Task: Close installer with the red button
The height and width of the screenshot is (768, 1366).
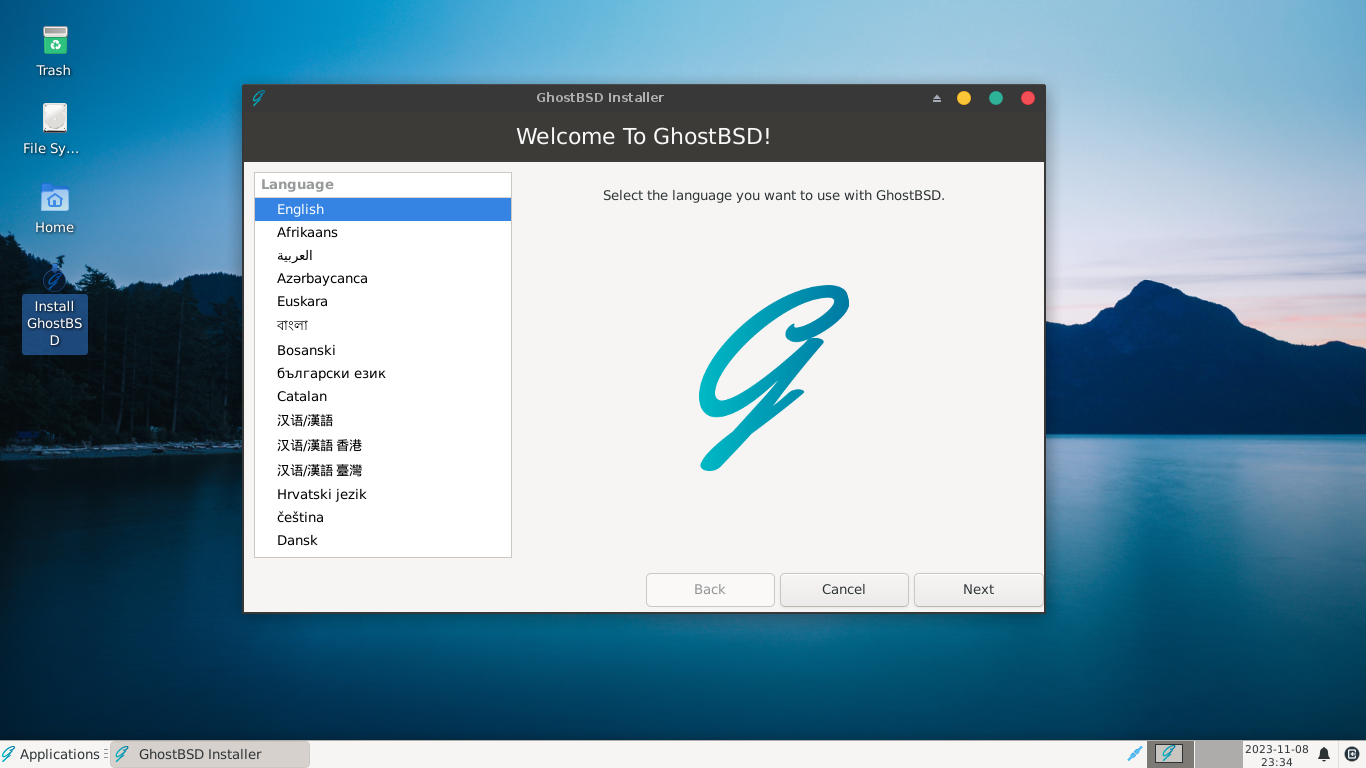Action: coord(1028,98)
